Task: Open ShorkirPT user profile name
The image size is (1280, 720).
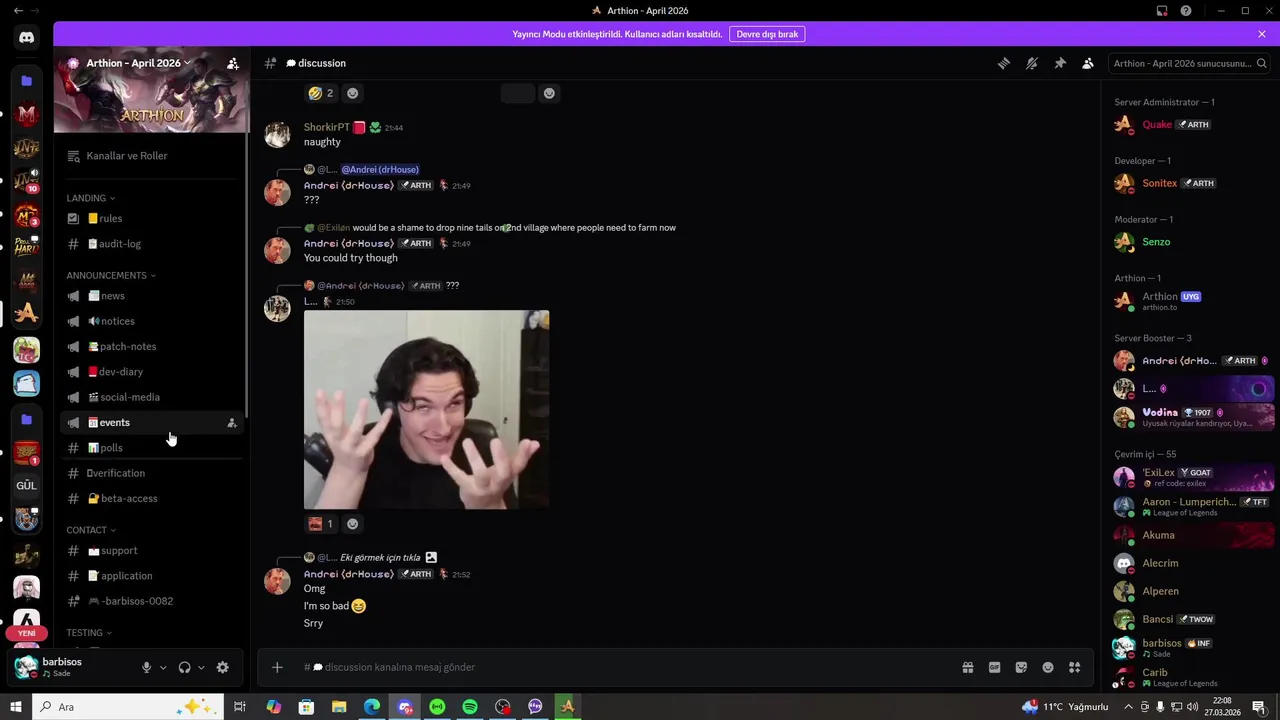Action: (327, 127)
